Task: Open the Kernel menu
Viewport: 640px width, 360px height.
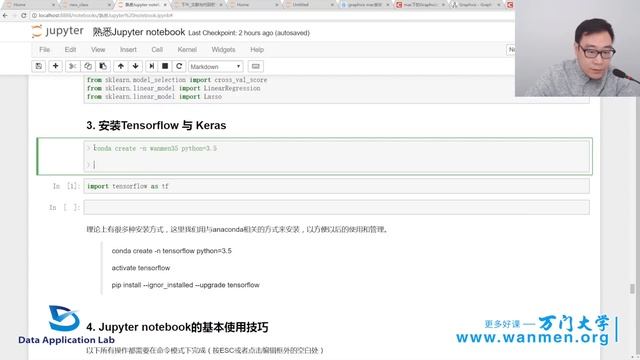Action: pyautogui.click(x=187, y=49)
